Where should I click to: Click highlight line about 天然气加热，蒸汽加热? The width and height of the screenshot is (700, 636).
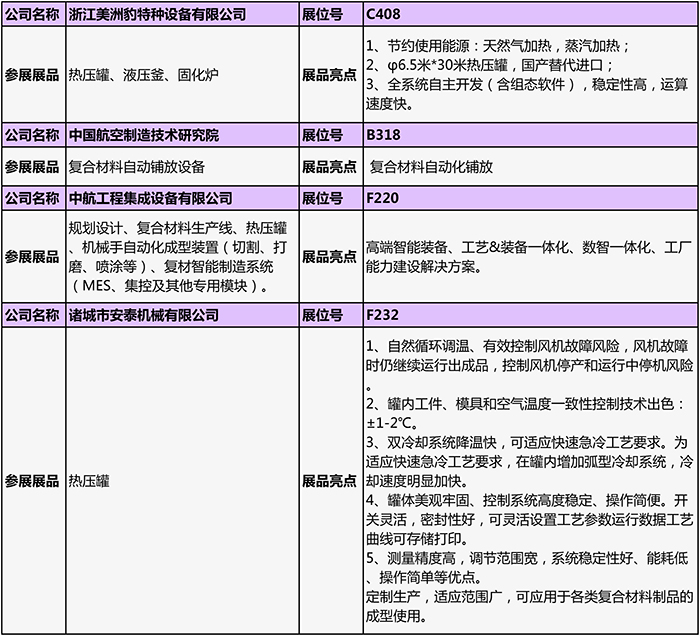(x=498, y=46)
